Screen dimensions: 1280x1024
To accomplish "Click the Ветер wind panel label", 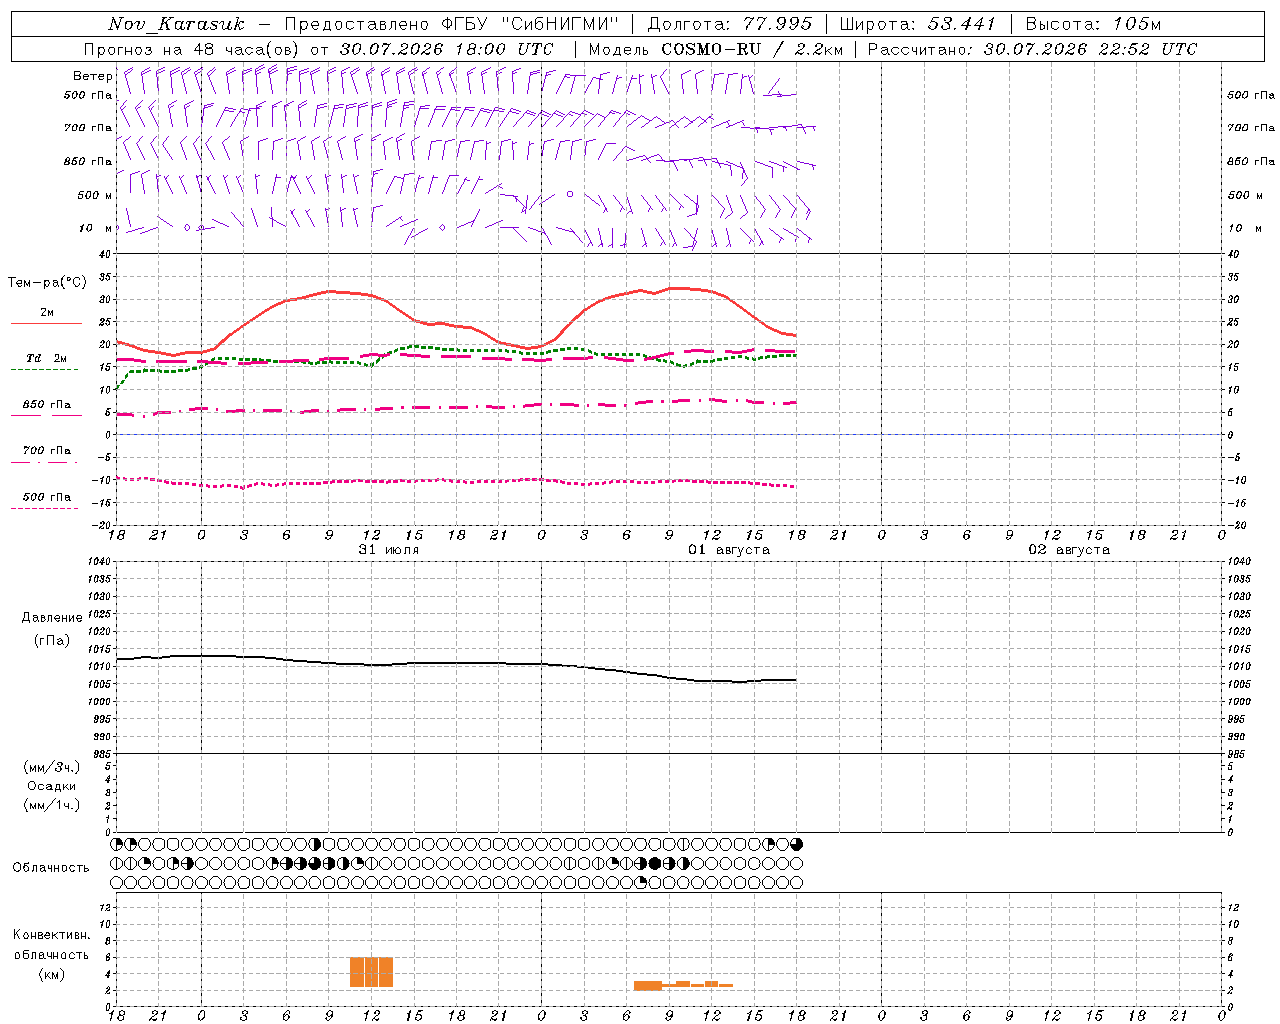I will (92, 76).
